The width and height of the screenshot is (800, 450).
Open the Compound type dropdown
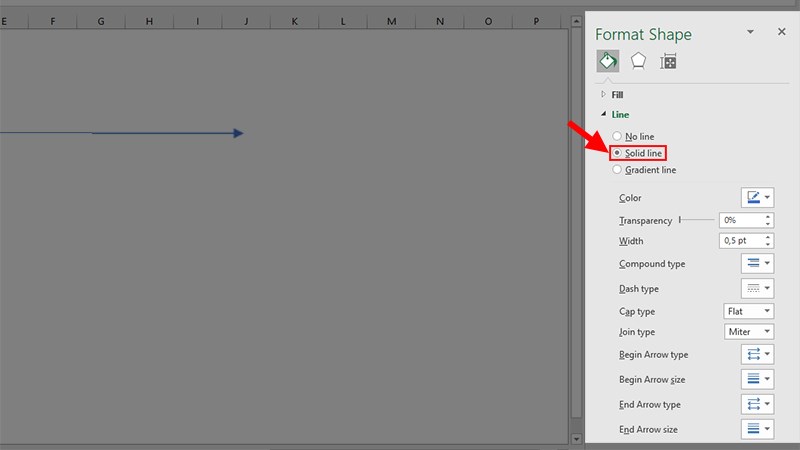[758, 263]
